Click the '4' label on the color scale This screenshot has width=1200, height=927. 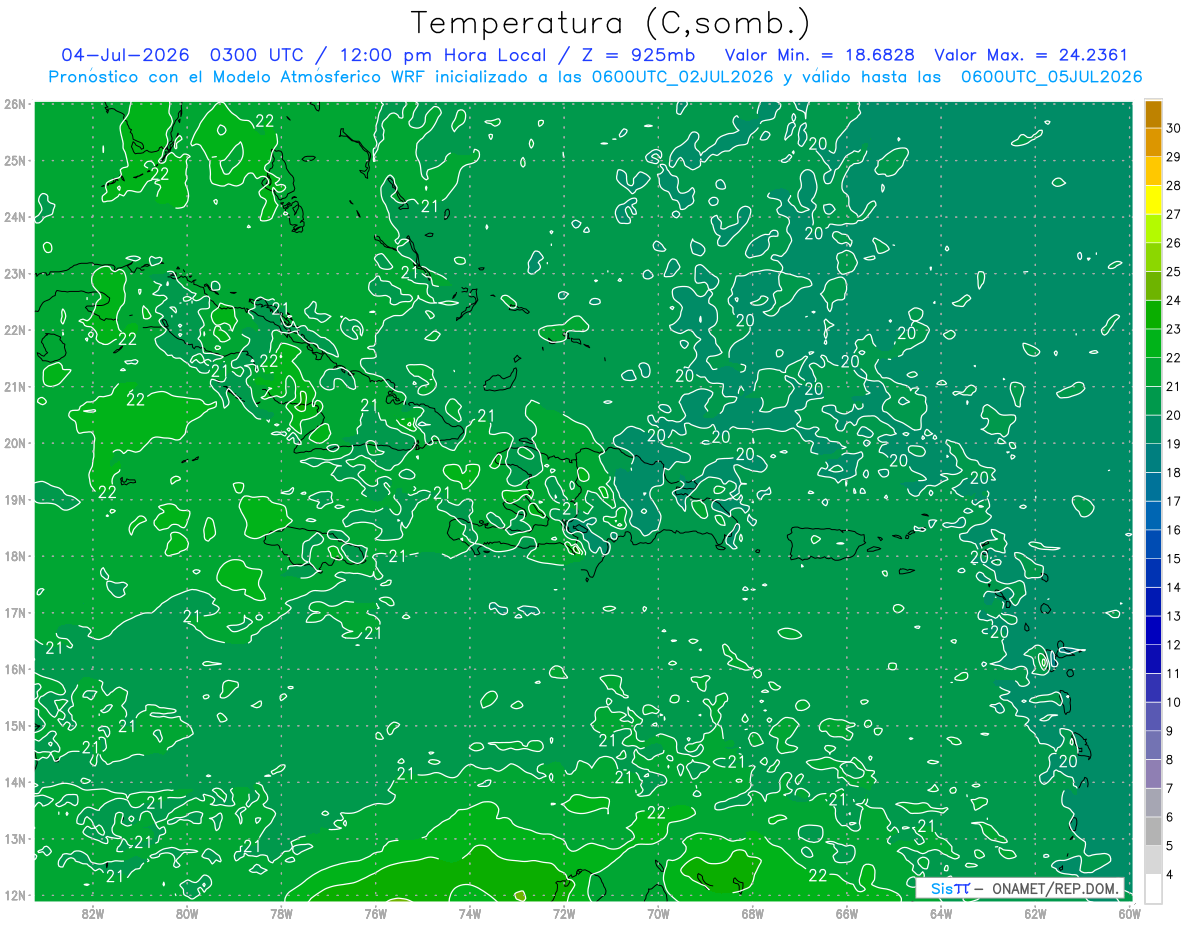click(x=1171, y=874)
